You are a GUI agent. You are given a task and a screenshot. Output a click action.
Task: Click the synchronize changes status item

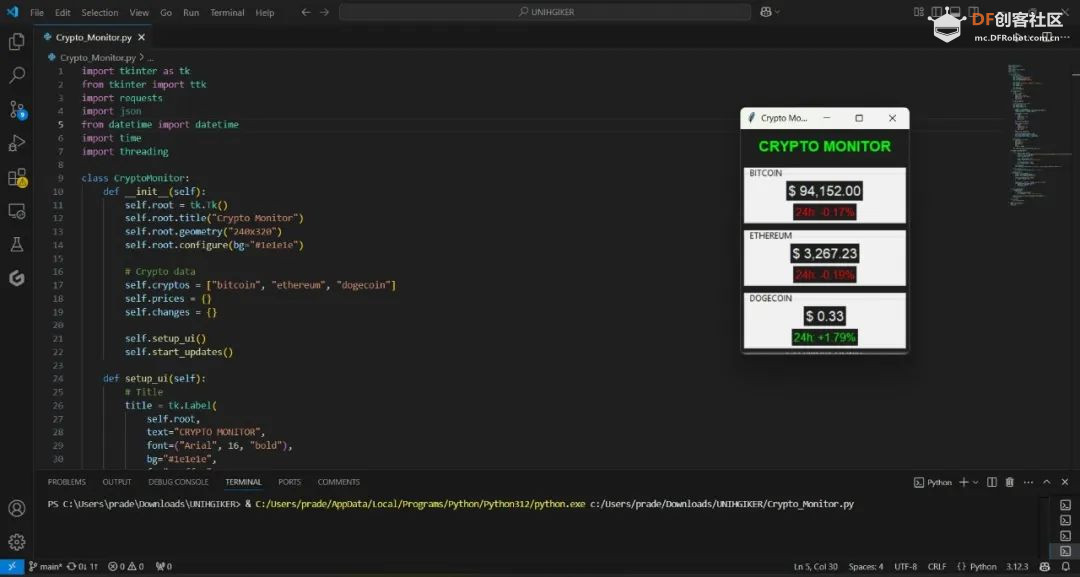[82, 567]
